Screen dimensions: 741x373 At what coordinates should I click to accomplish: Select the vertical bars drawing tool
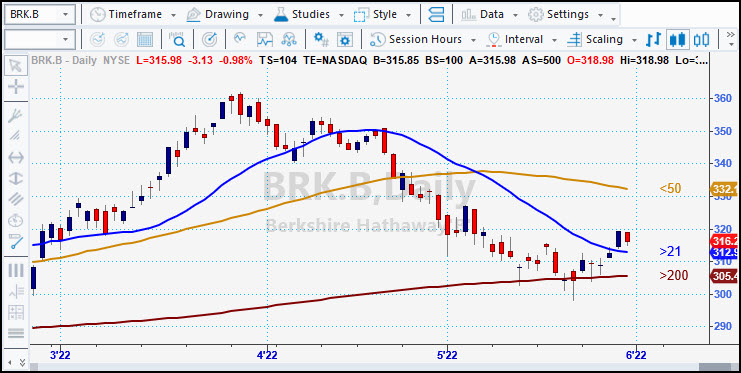coord(16,270)
